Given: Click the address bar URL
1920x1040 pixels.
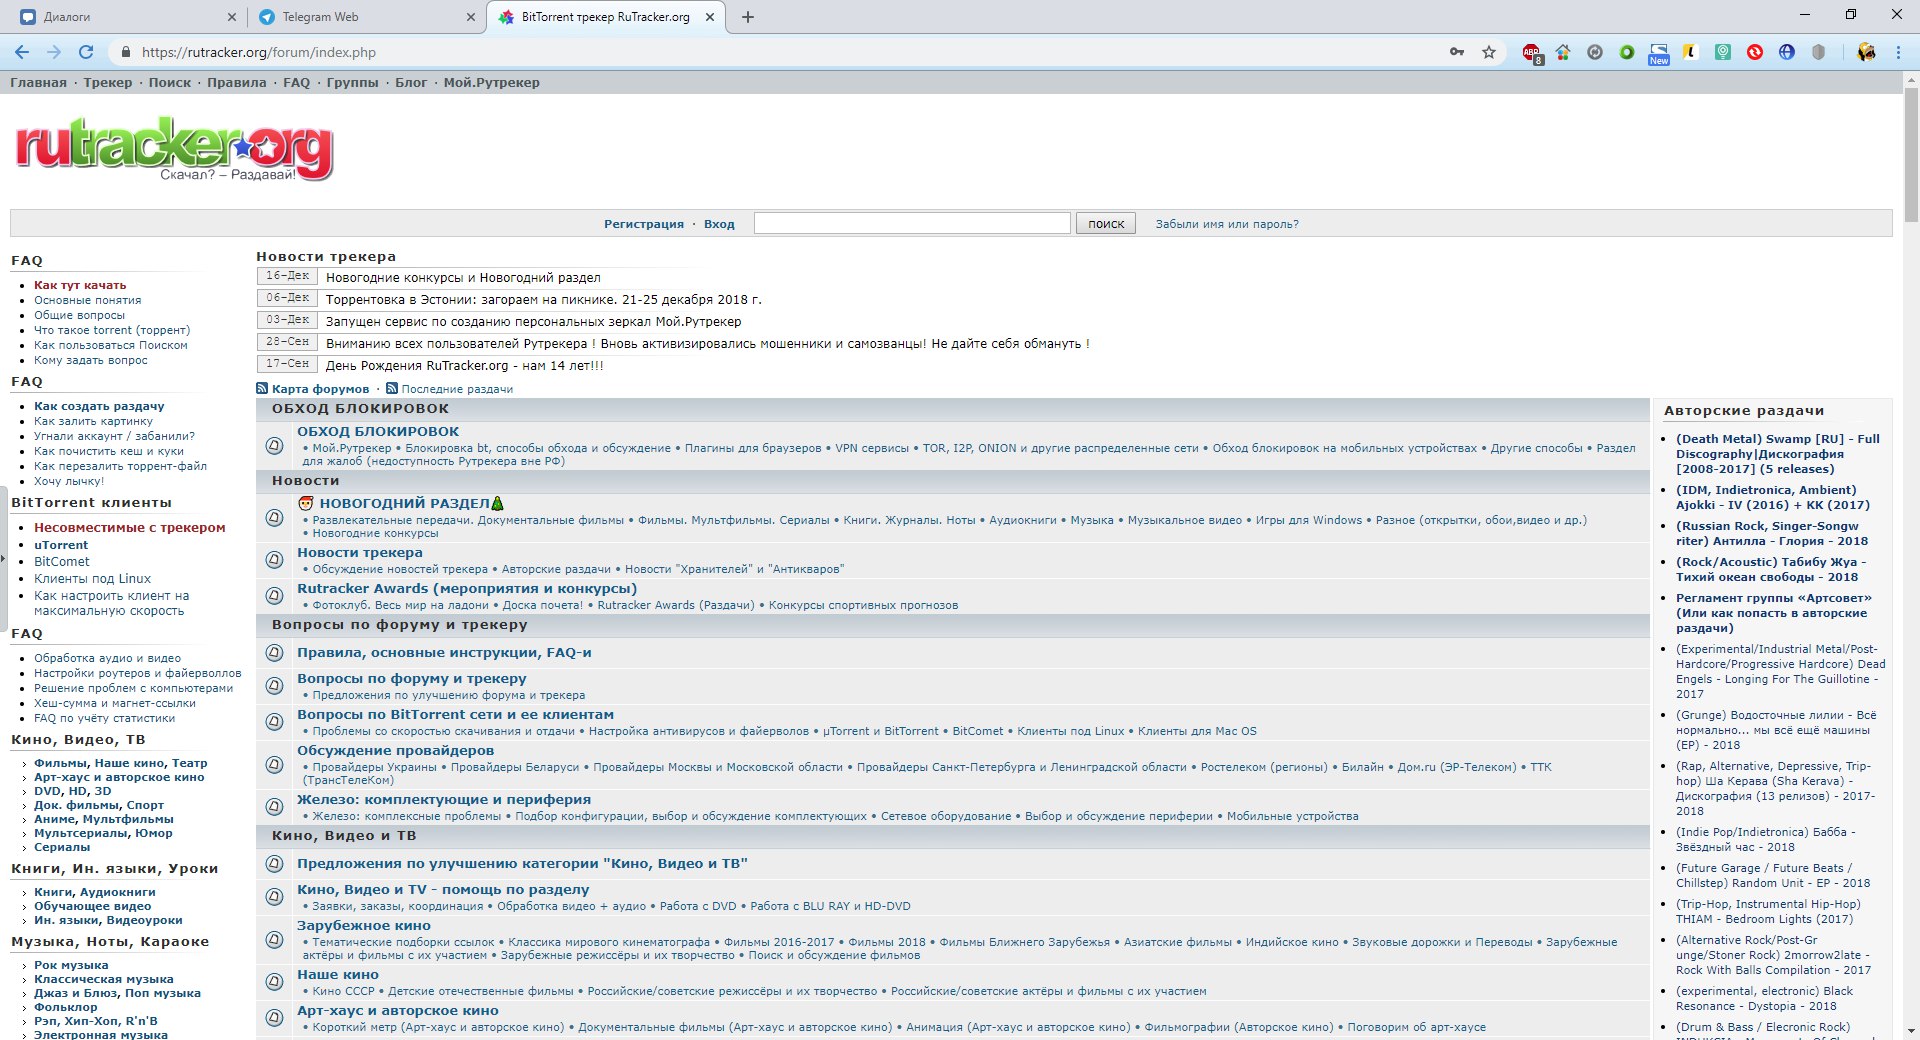Looking at the screenshot, I should pos(259,52).
